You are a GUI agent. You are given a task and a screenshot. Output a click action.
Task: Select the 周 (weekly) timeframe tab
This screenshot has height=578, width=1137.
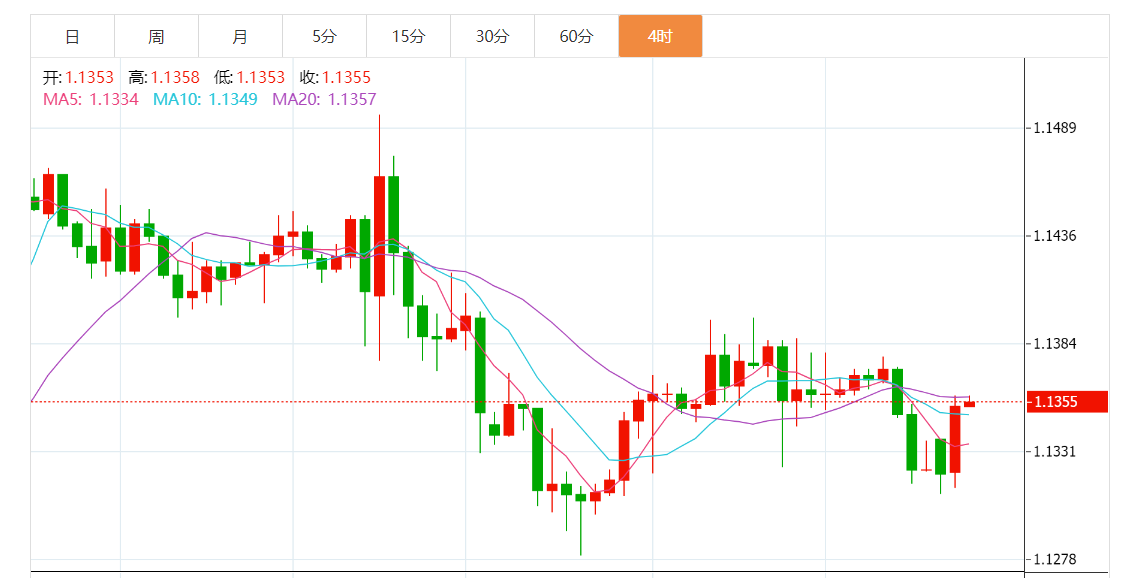click(x=156, y=37)
